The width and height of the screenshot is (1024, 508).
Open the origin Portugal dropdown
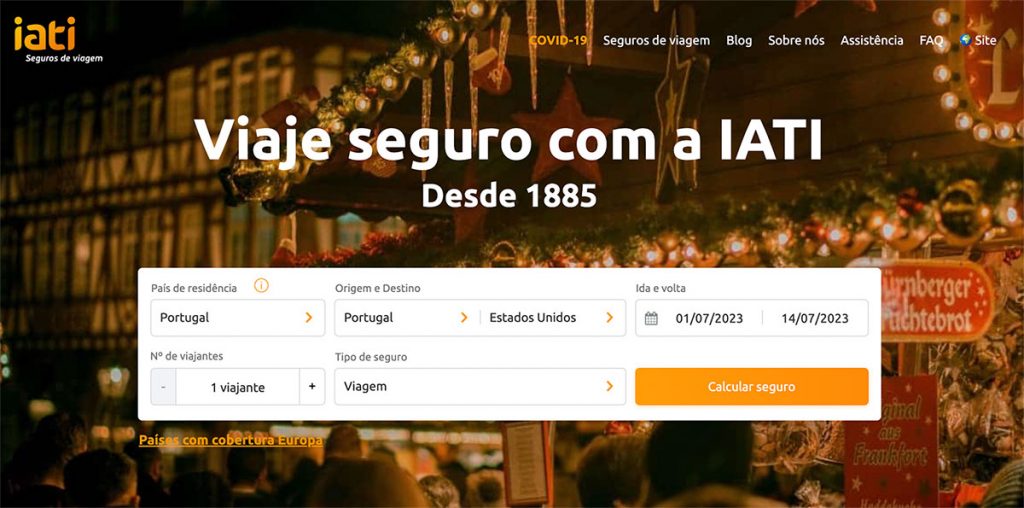coord(407,318)
